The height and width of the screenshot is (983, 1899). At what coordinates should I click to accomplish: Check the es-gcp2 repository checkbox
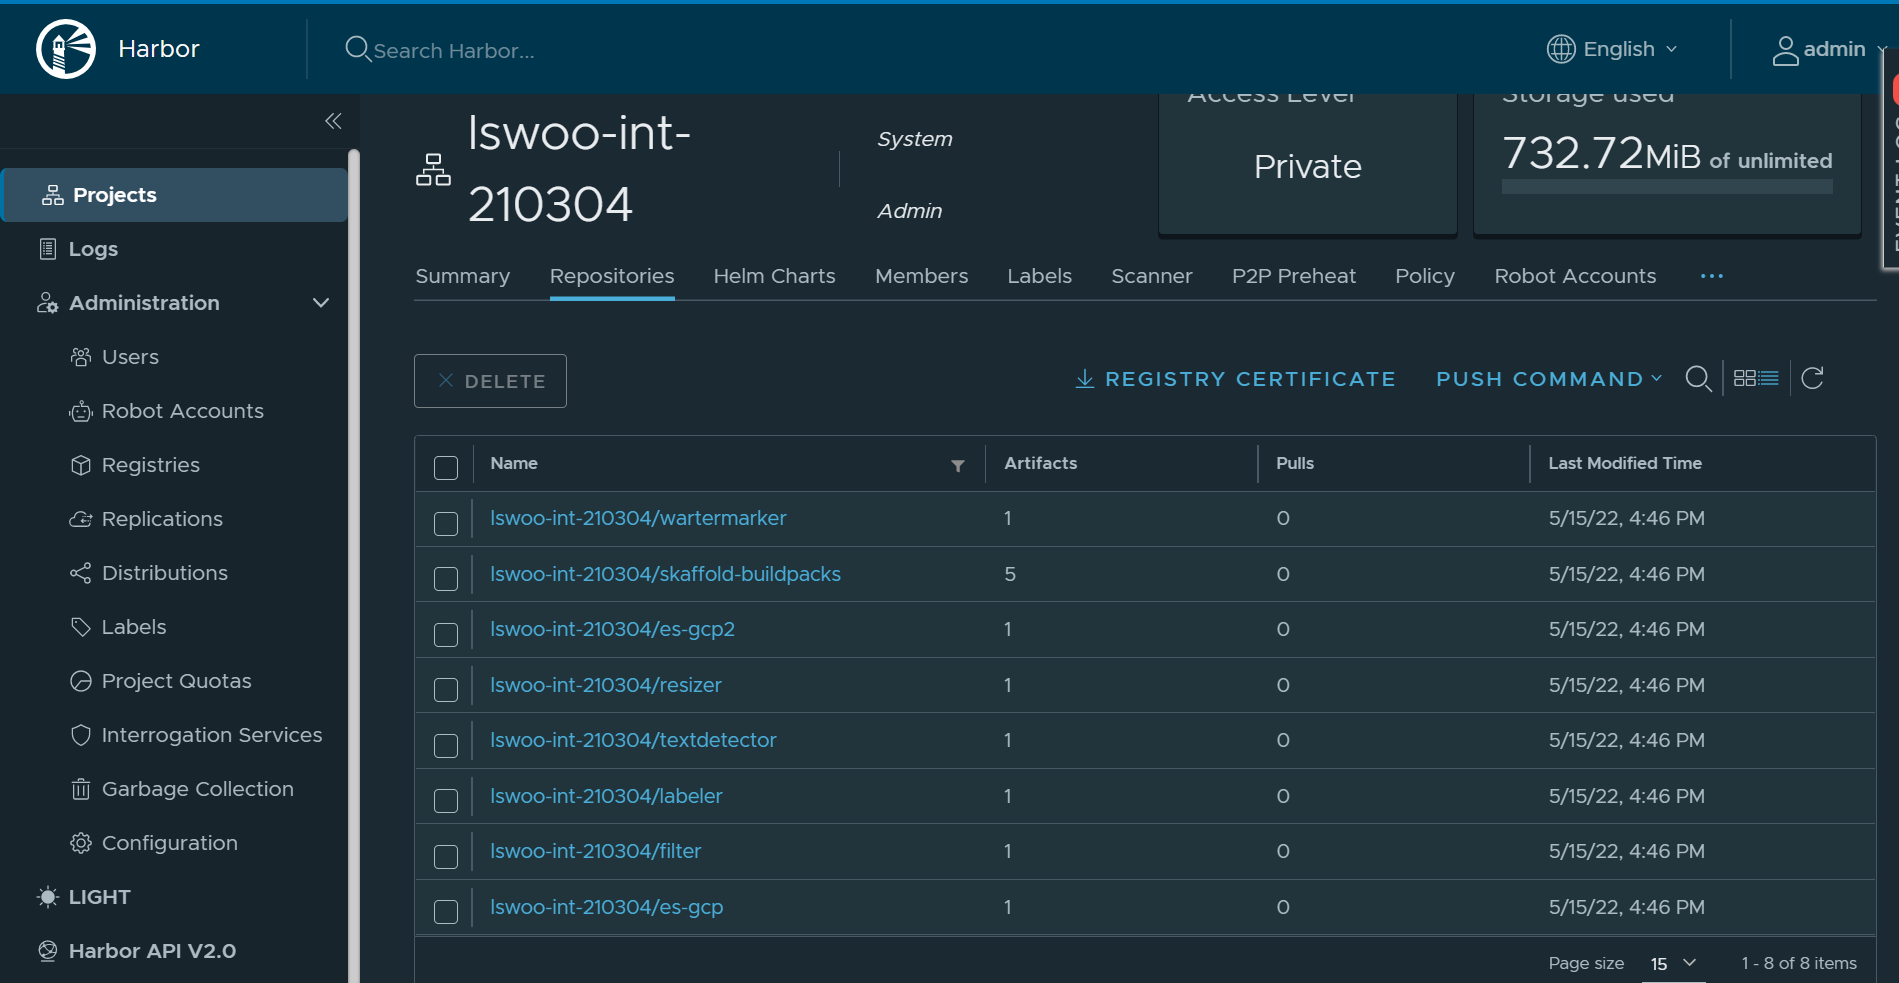[446, 634]
